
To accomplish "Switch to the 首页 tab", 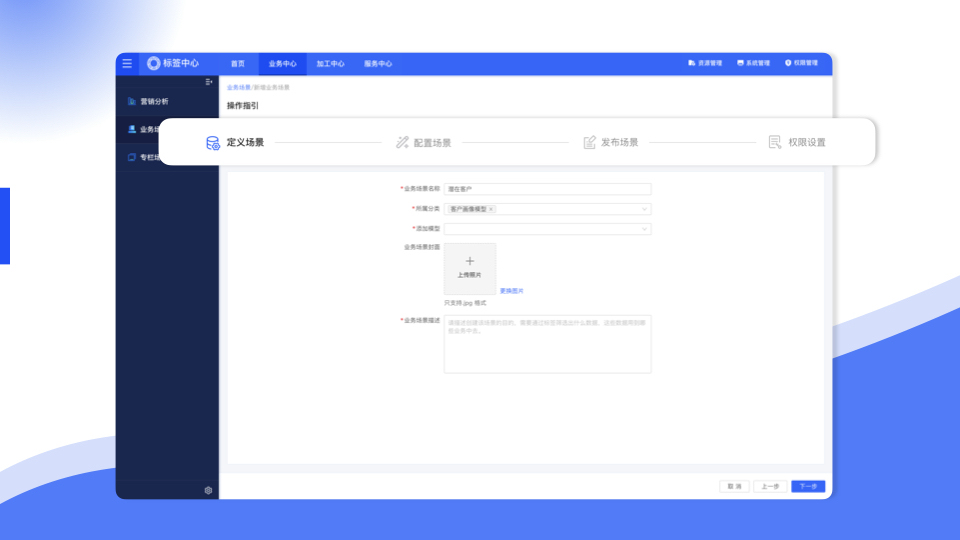I will [x=238, y=64].
